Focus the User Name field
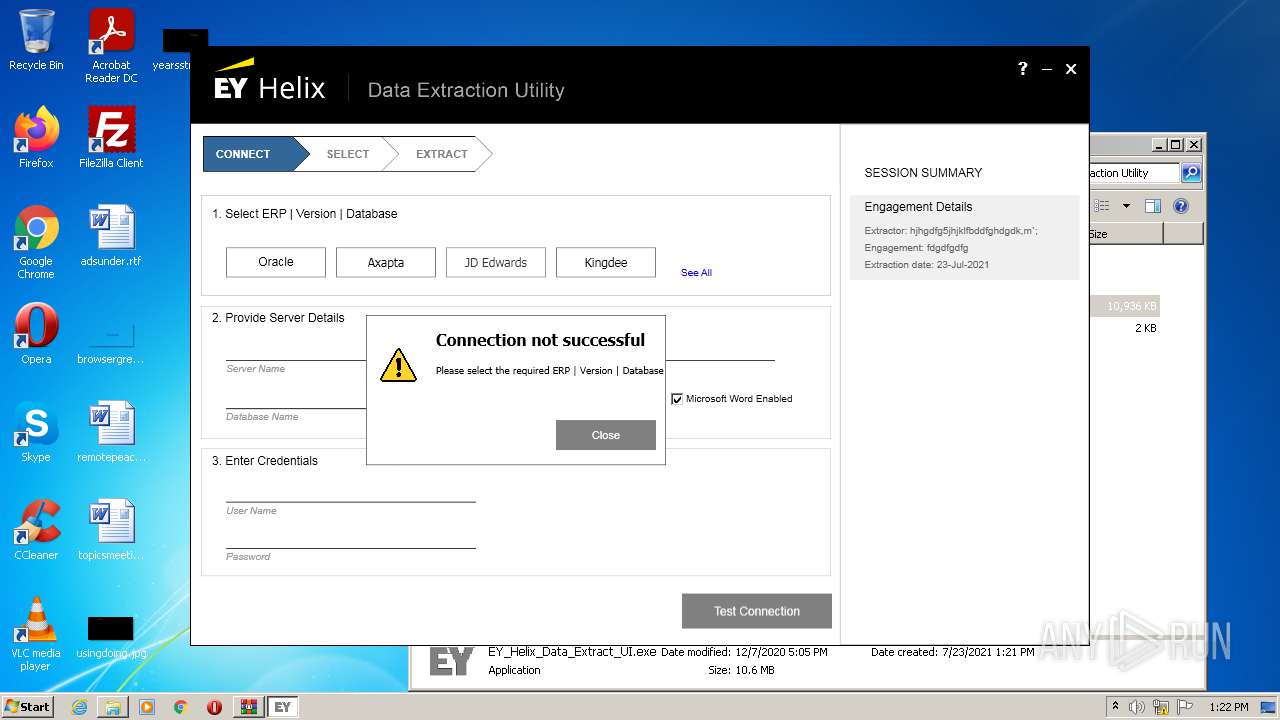 (x=351, y=491)
